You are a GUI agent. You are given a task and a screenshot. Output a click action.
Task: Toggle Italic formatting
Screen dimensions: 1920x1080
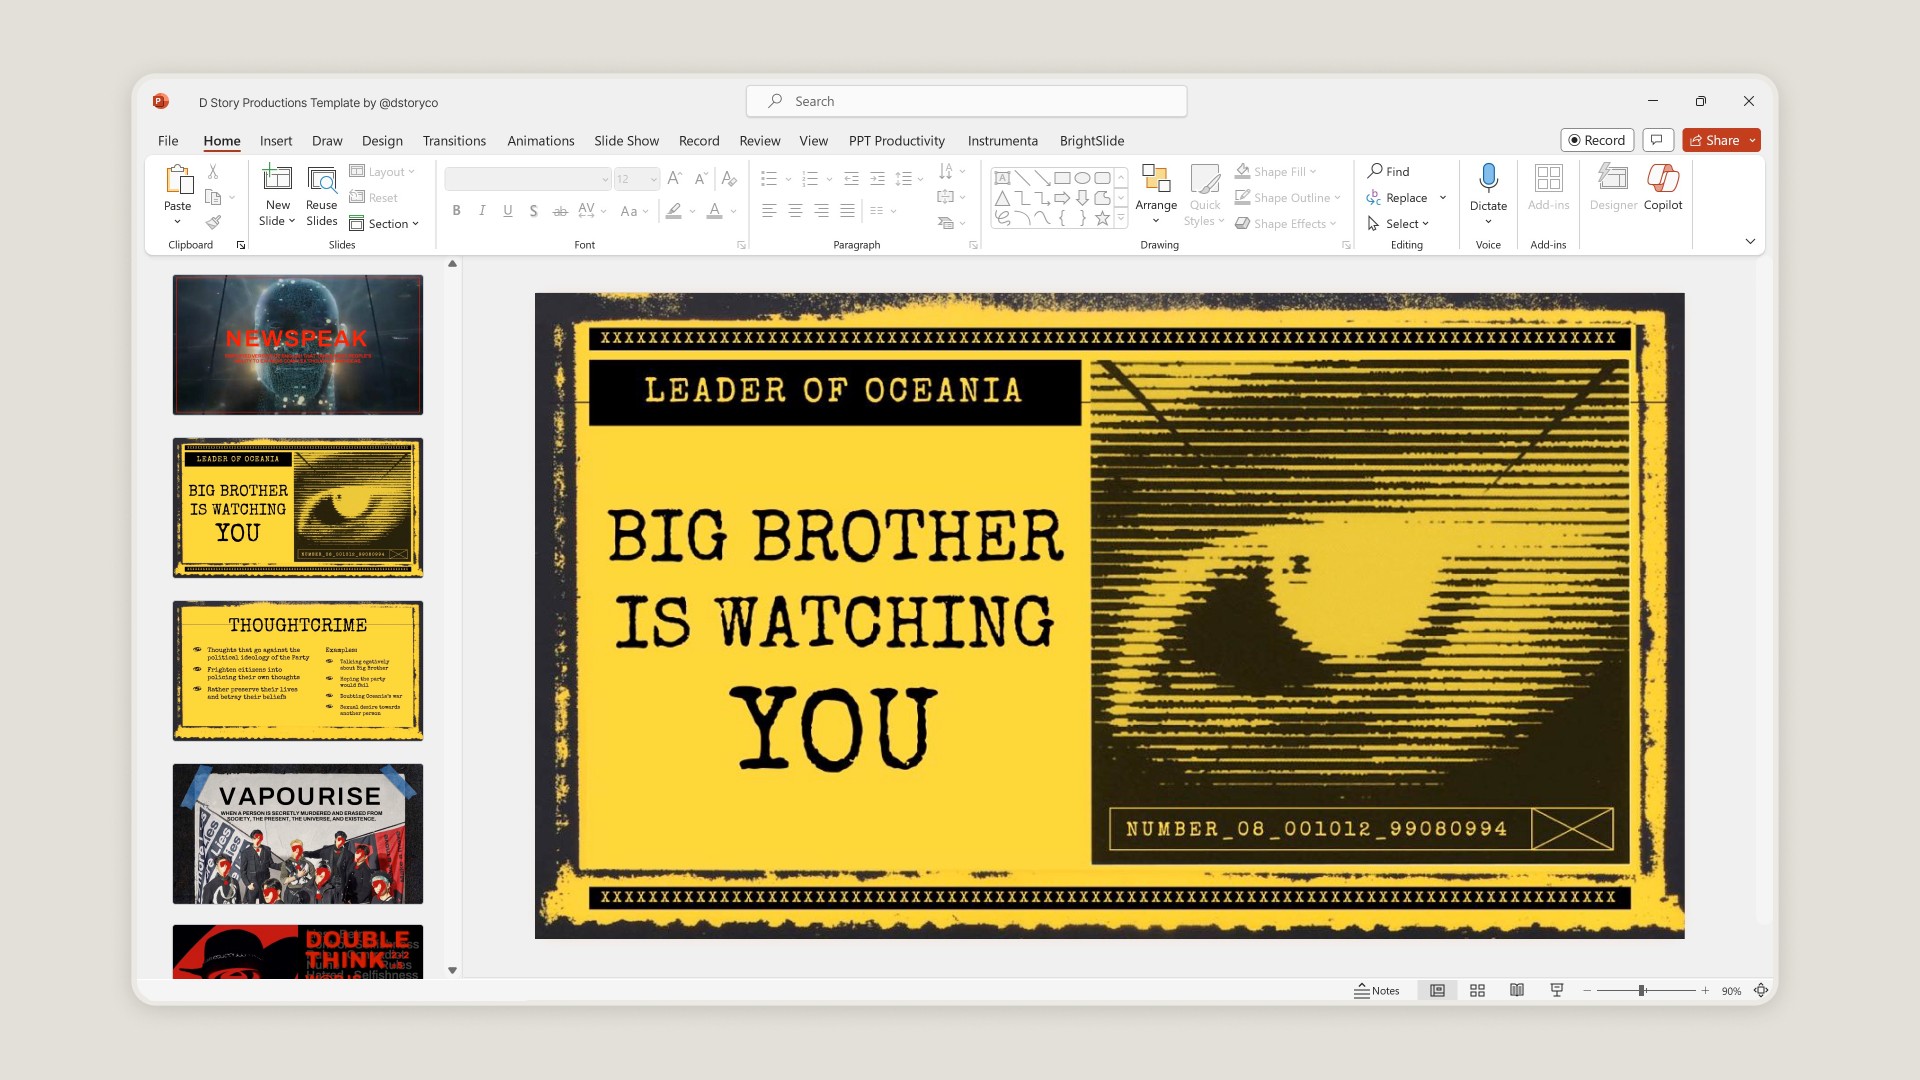[482, 211]
